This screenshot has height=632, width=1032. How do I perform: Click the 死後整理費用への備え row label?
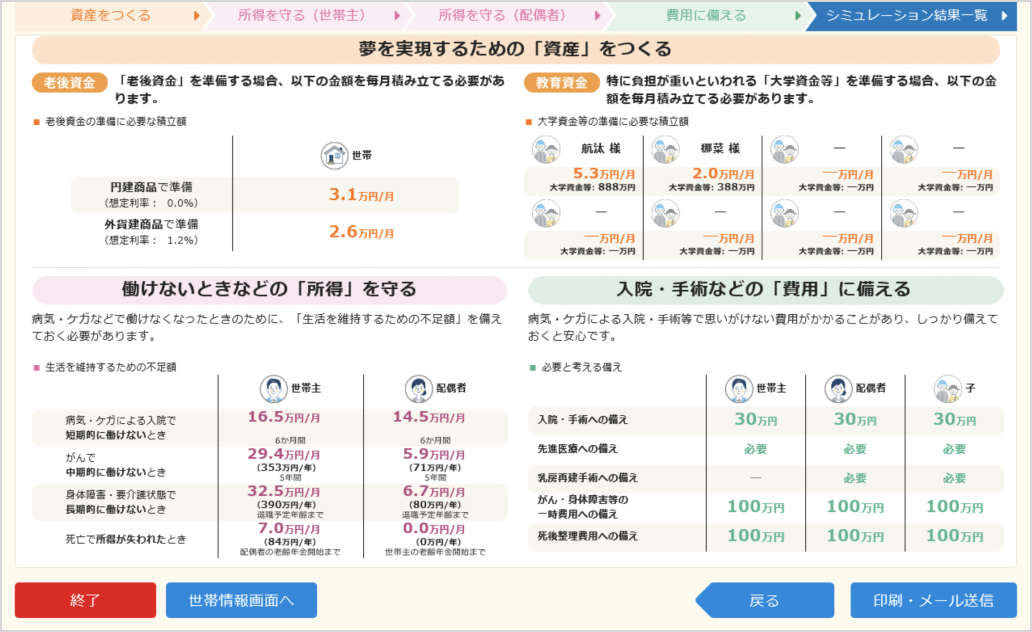click(x=587, y=536)
